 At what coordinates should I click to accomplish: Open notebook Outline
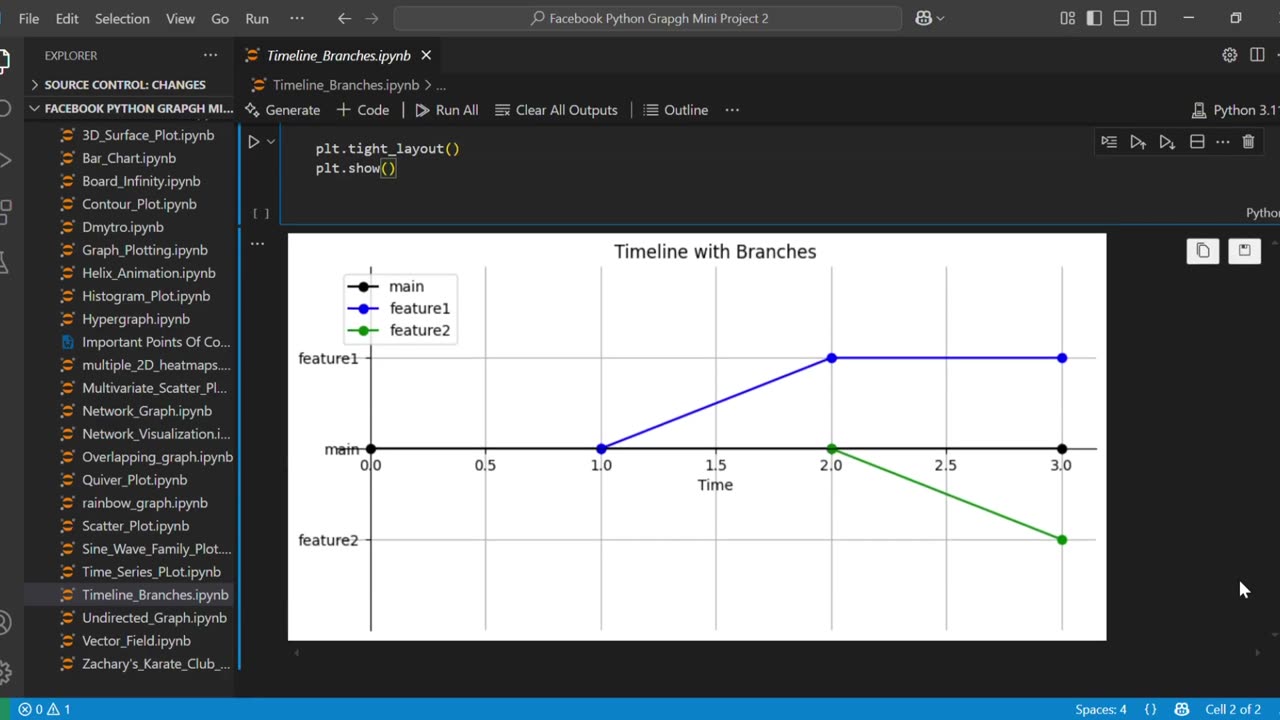(x=676, y=110)
